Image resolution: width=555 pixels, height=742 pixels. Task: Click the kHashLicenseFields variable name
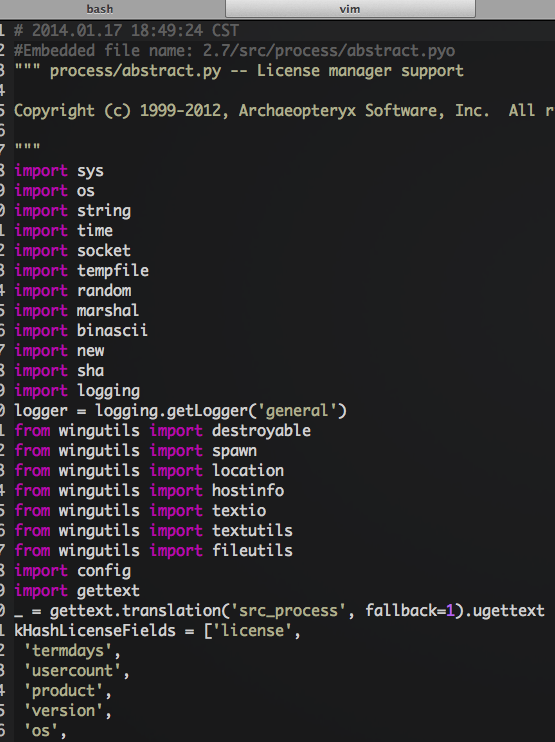[x=95, y=630]
